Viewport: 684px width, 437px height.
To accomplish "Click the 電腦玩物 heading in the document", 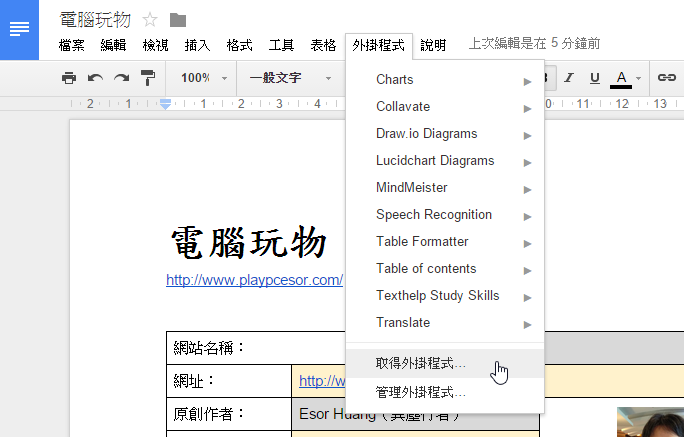I will point(249,242).
